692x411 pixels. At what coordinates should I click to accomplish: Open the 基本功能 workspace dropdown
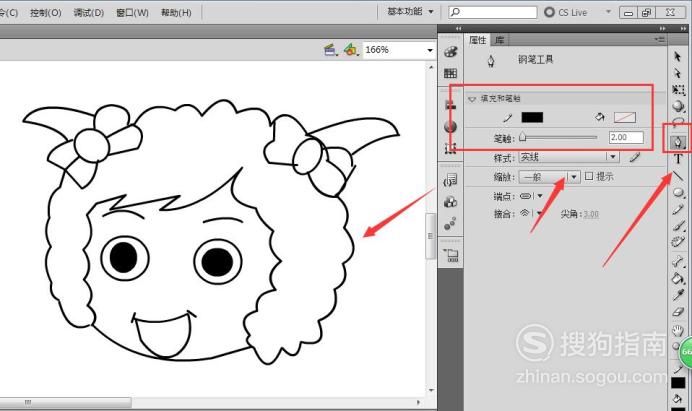tap(410, 11)
